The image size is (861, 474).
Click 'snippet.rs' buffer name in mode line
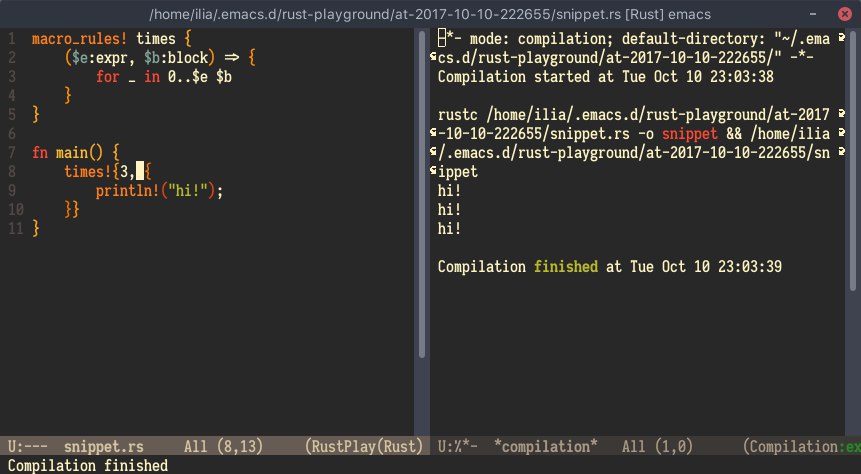click(104, 446)
